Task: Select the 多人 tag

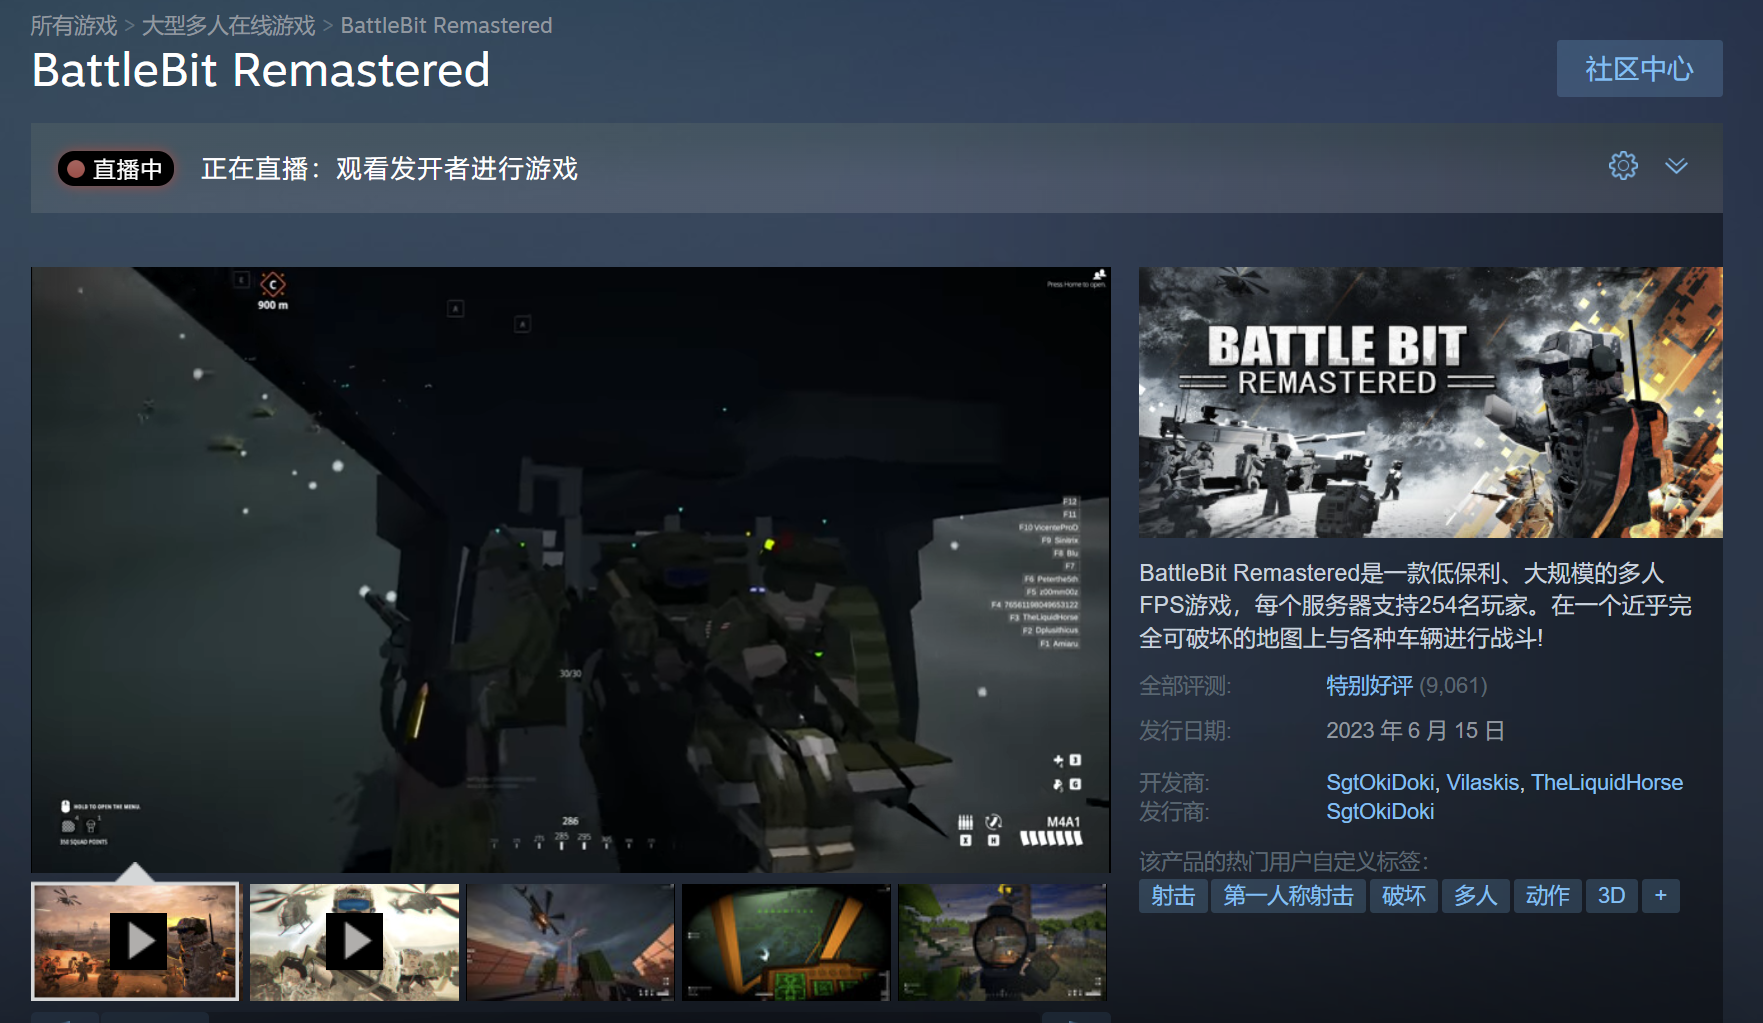Action: [1475, 896]
